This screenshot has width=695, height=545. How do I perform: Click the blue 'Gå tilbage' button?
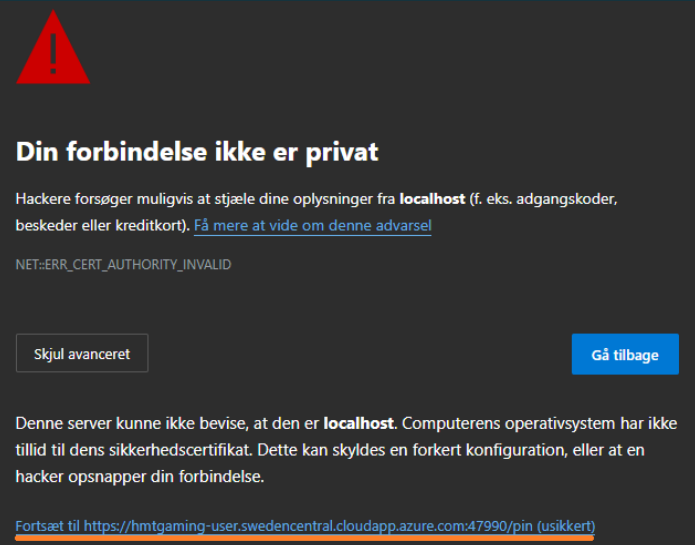tap(625, 354)
